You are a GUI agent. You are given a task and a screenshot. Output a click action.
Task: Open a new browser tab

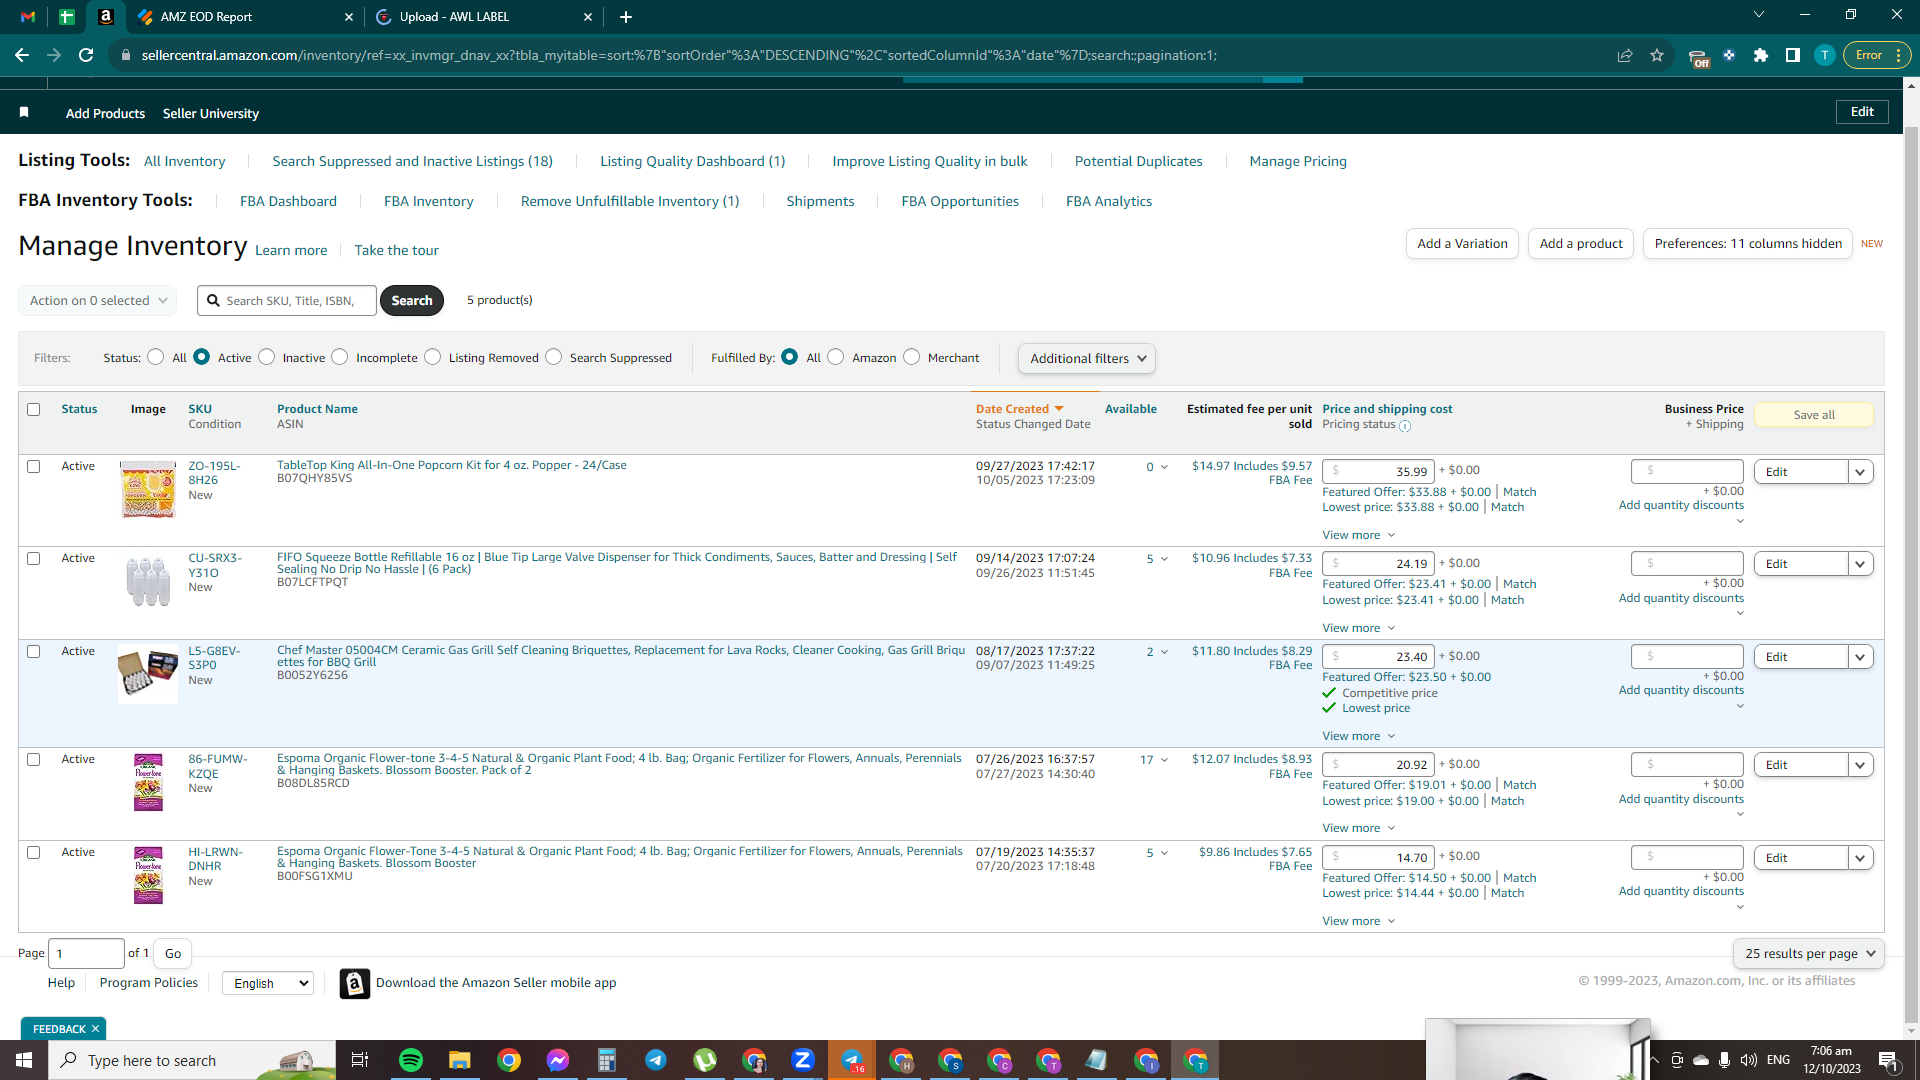tap(626, 17)
